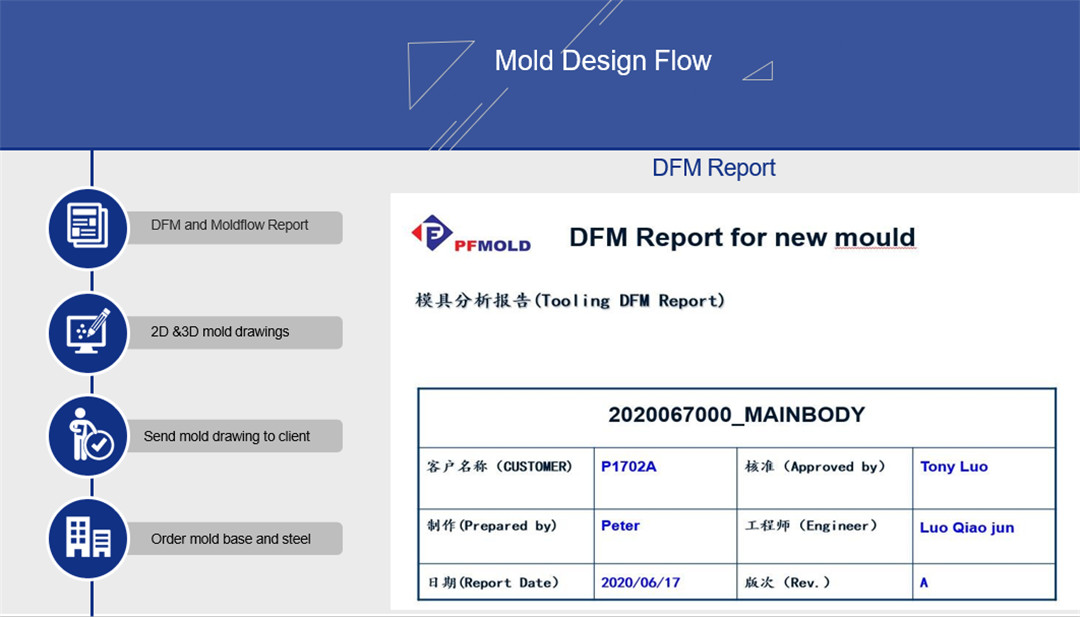Select Send mold drawing to client step

(235, 436)
